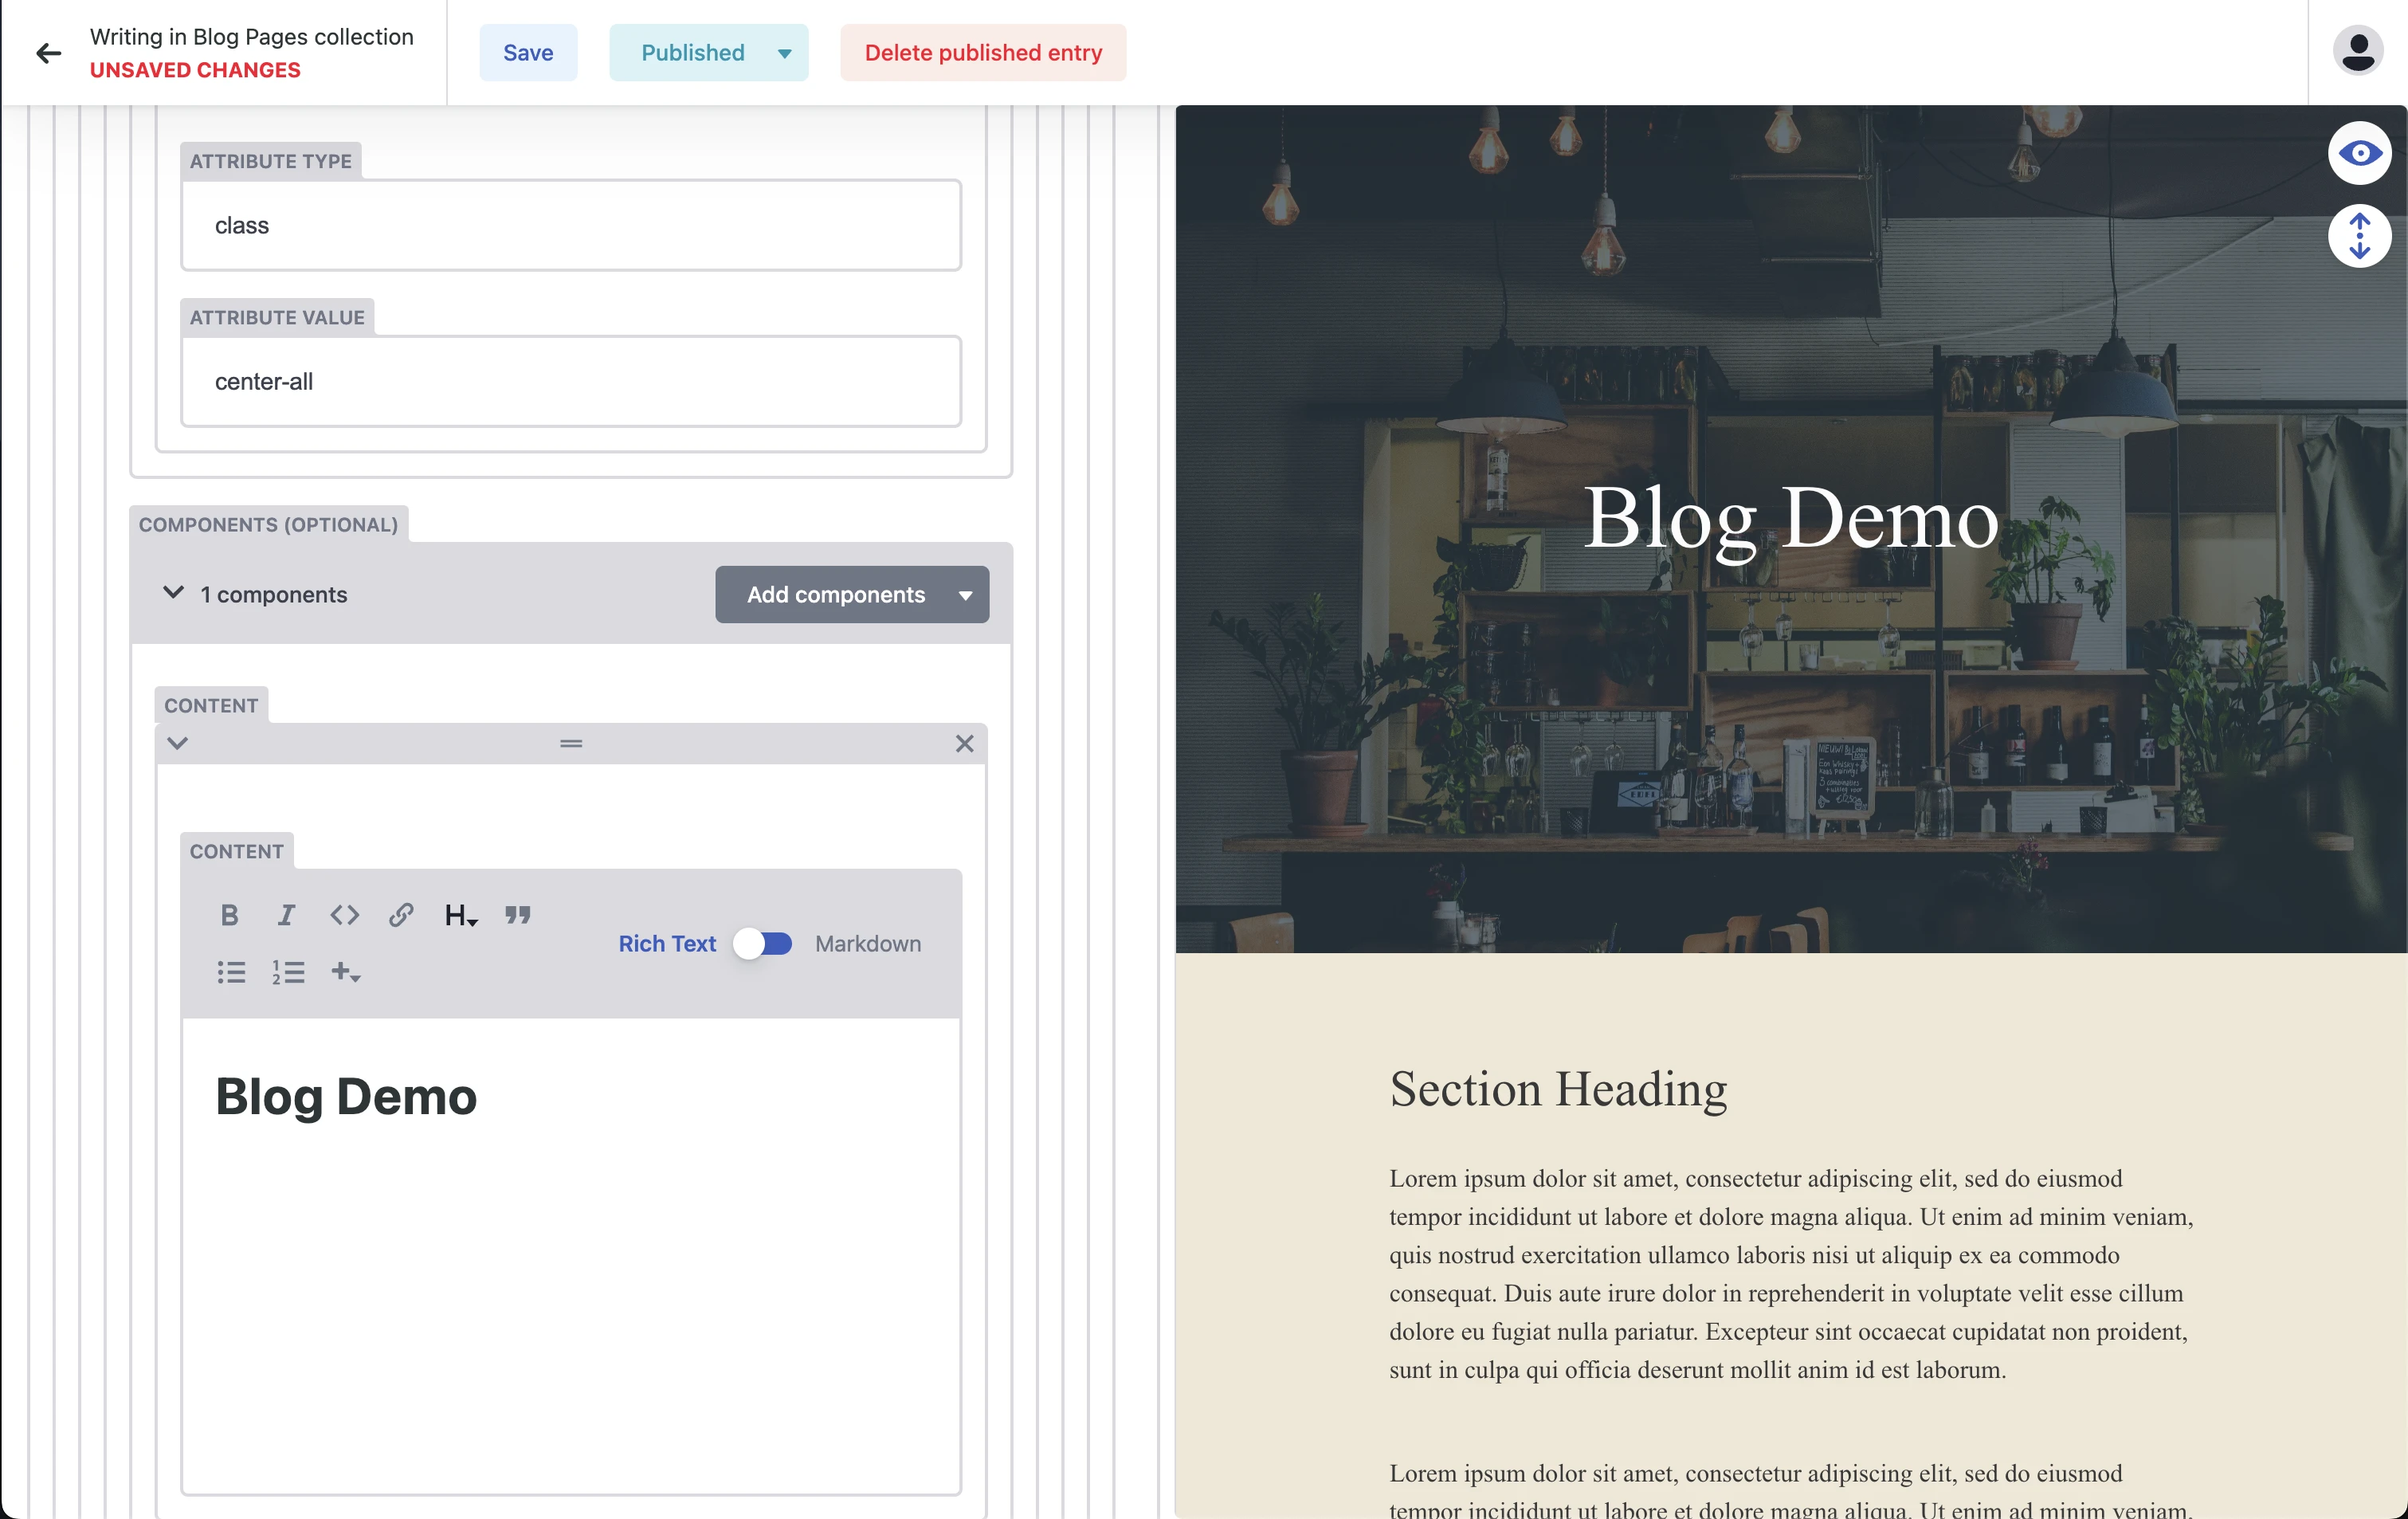Open the user account avatar menu
Screen dimensions: 2408x1519
click(2357, 51)
